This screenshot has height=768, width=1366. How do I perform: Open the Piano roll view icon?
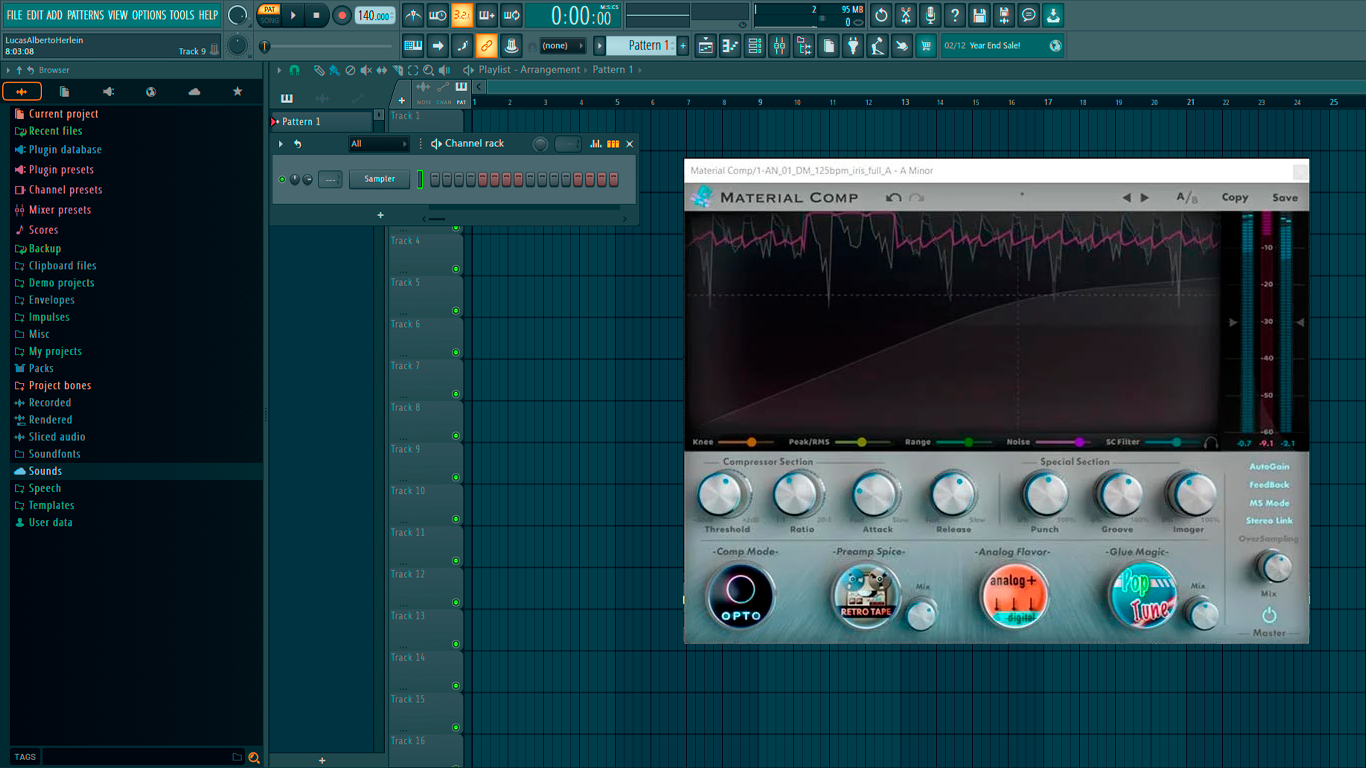pos(730,45)
